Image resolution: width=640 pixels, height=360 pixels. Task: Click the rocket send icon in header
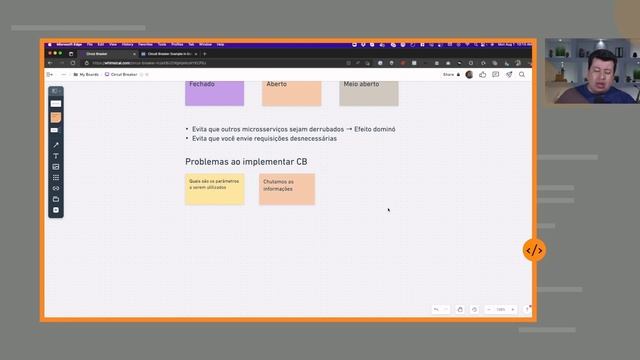coord(509,75)
